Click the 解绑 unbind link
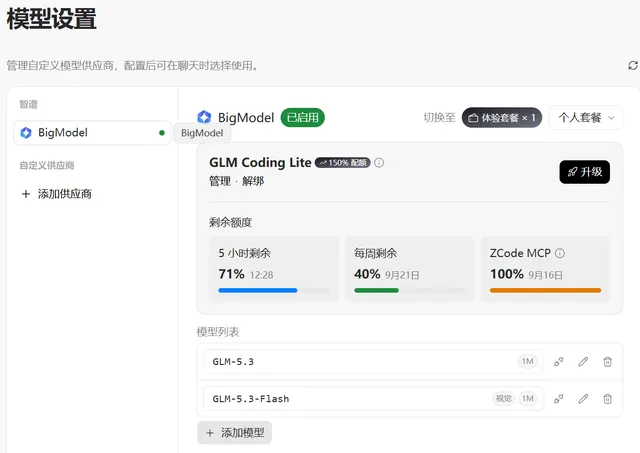The height and width of the screenshot is (453, 640). coord(253,181)
